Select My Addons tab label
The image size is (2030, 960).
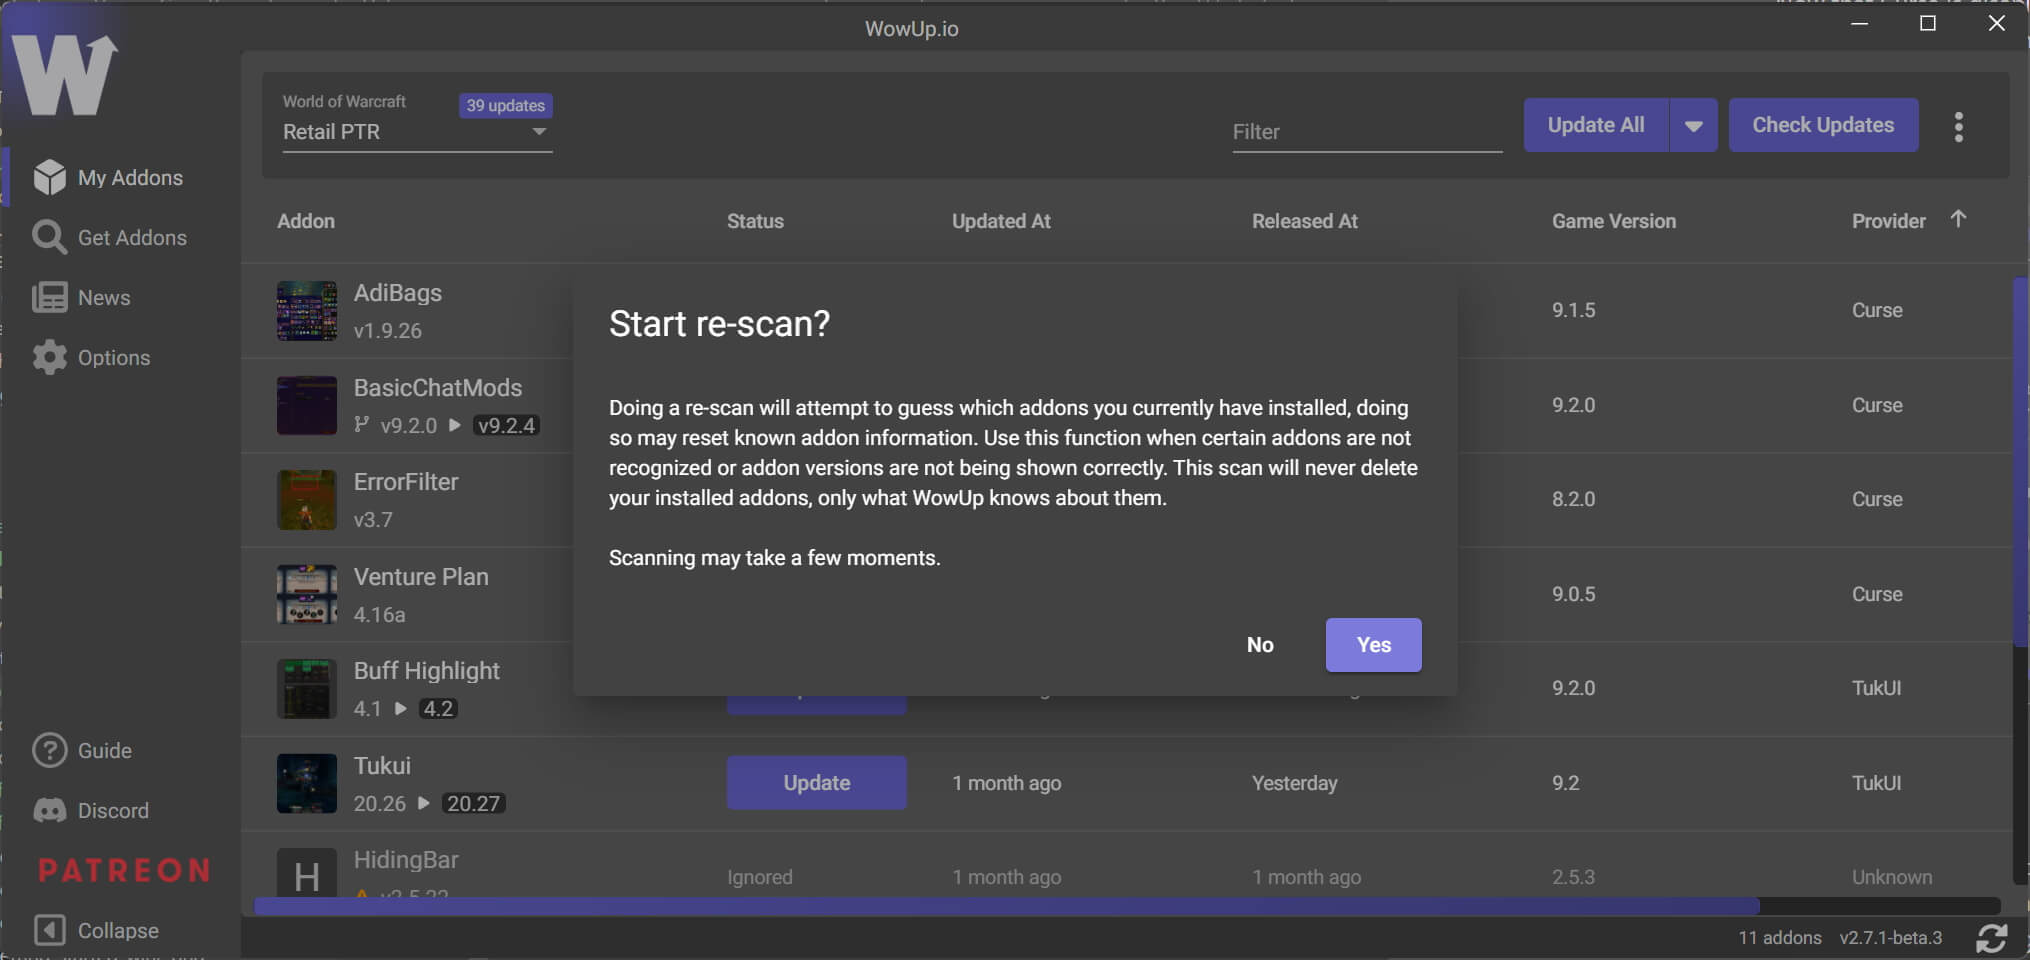(x=130, y=178)
